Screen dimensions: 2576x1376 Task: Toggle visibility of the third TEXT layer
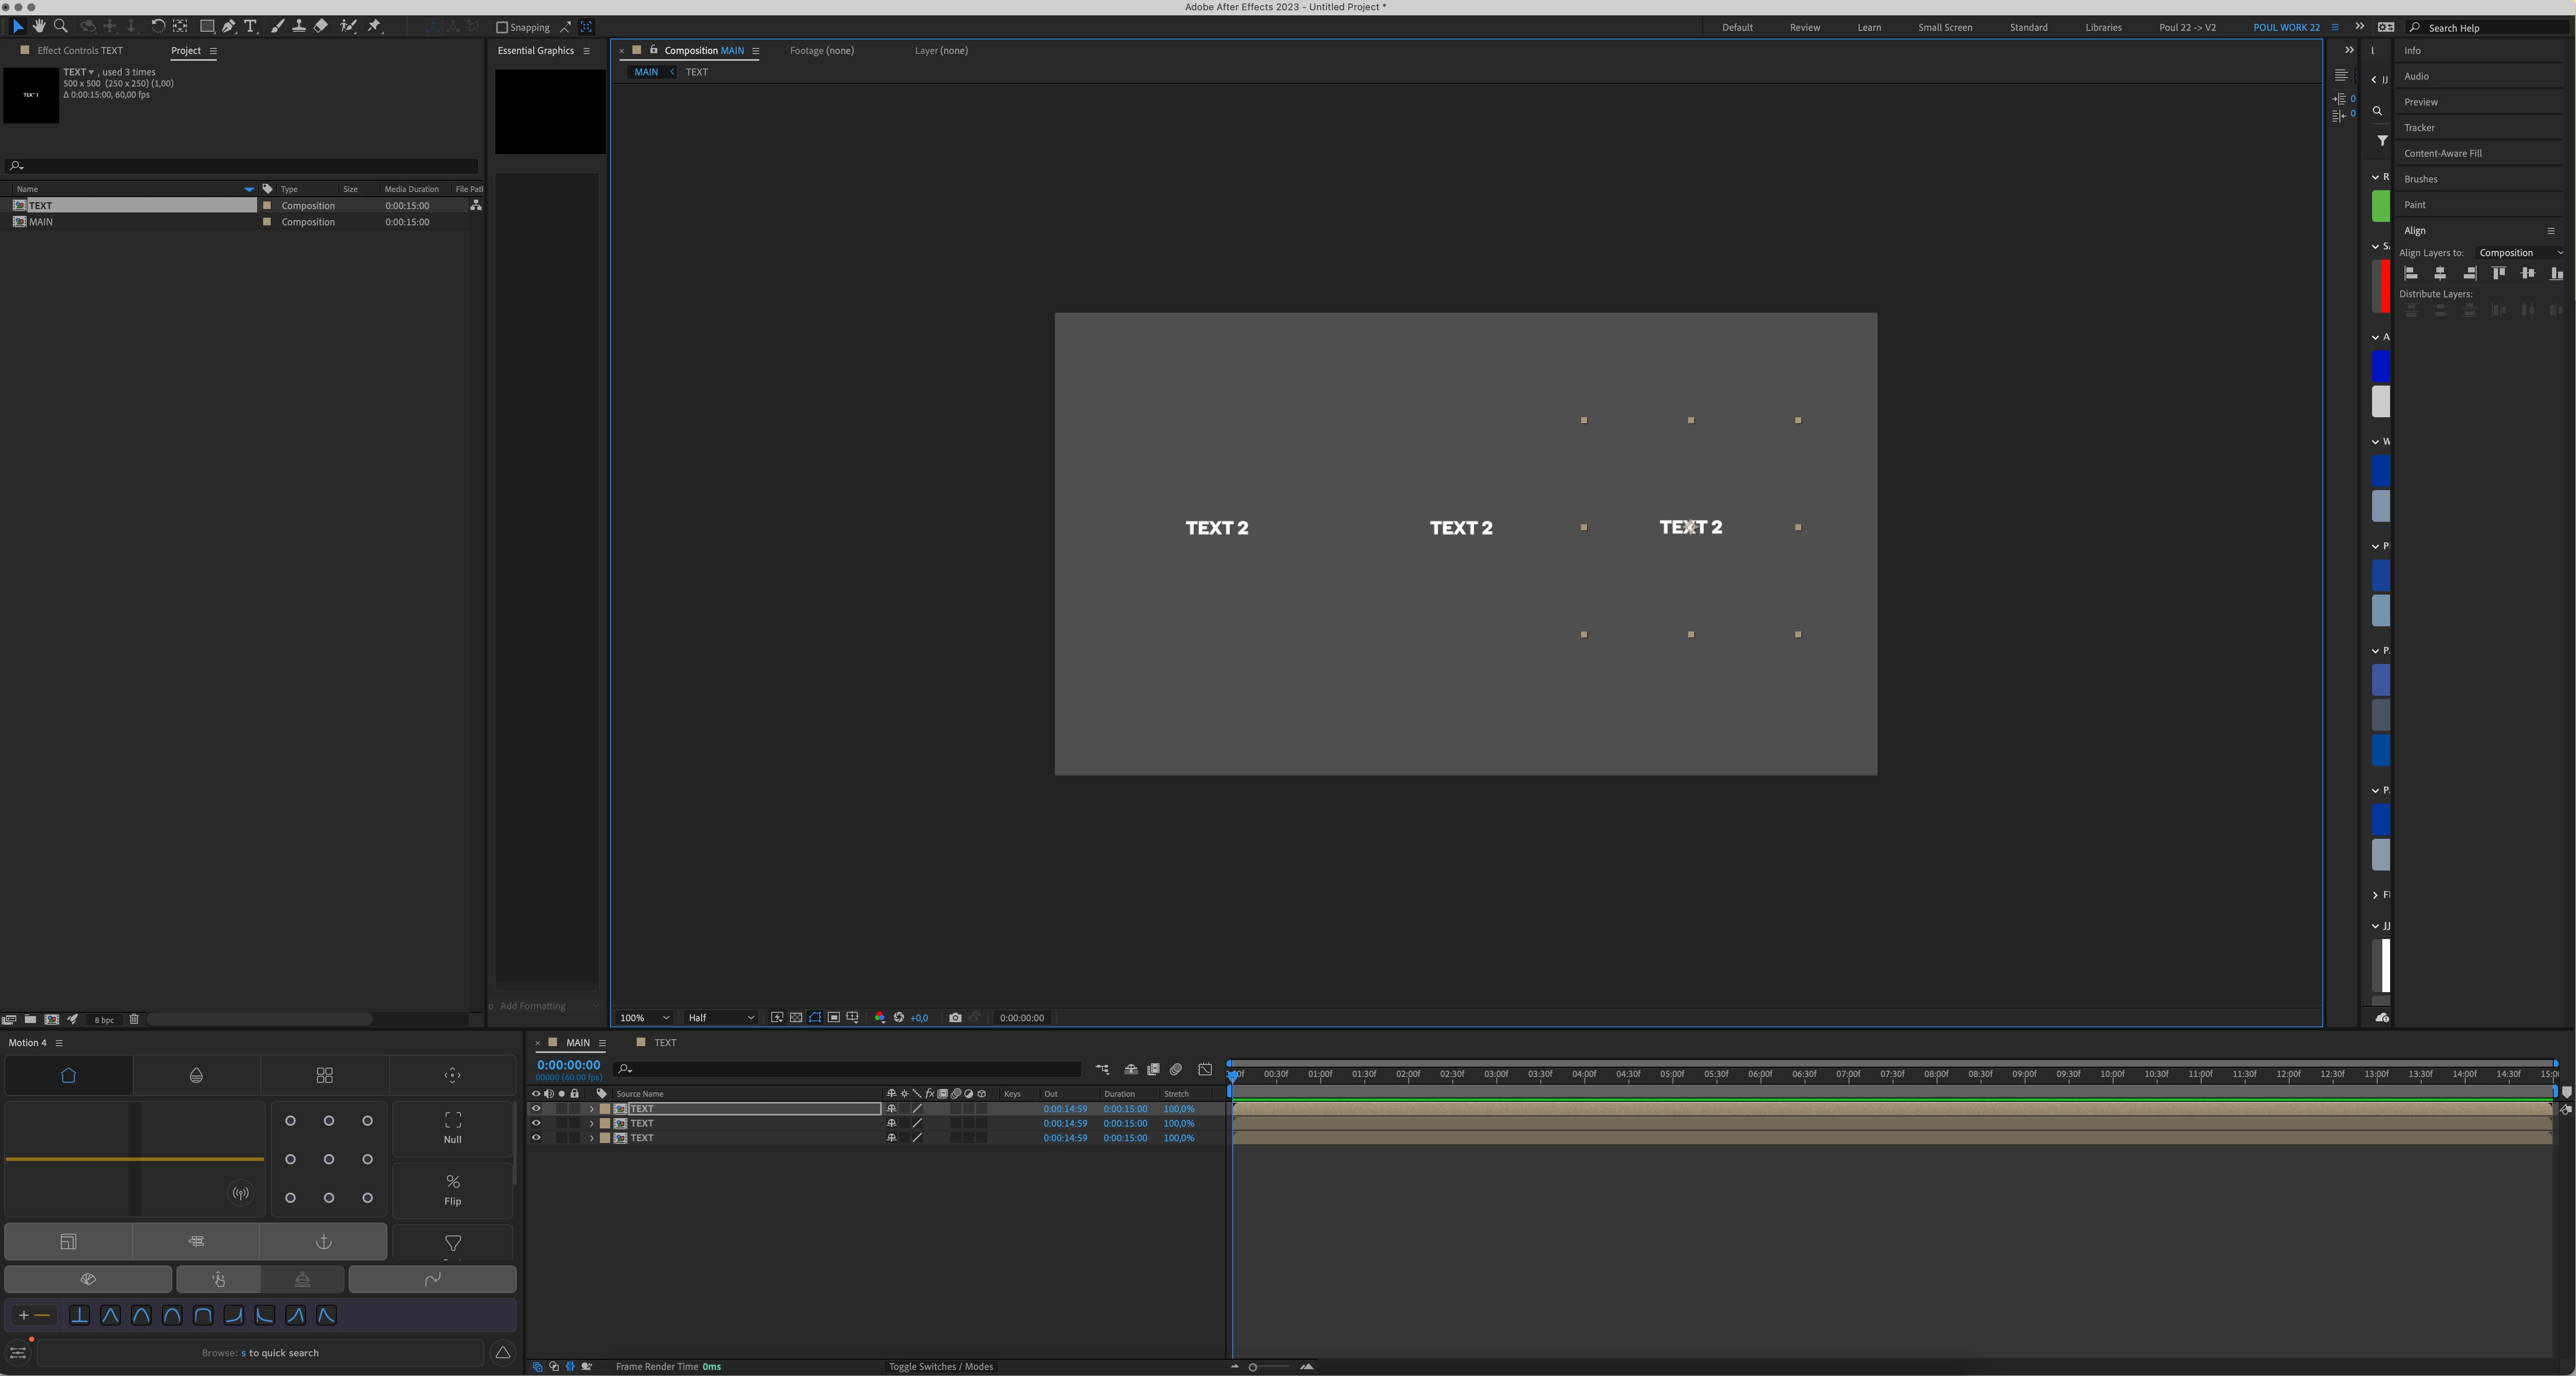tap(536, 1138)
